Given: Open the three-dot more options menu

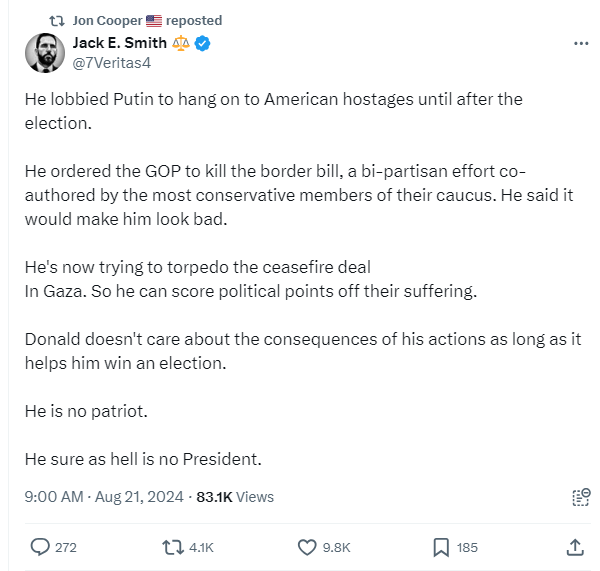Looking at the screenshot, I should click(580, 44).
